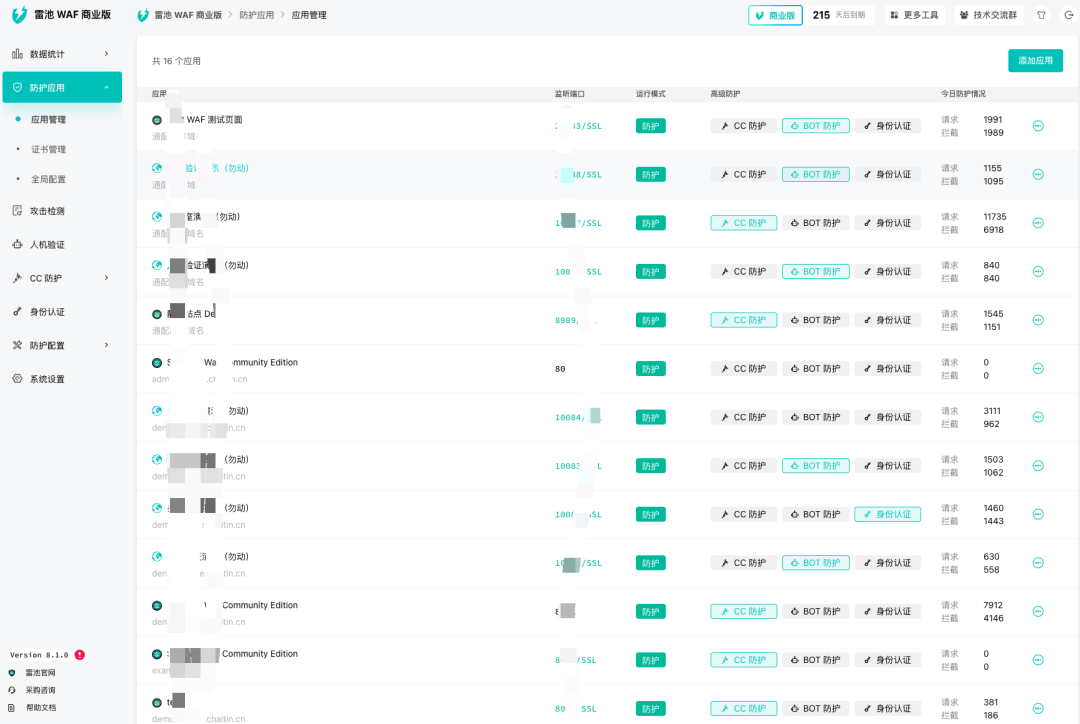Click the 添加应用 add application button
1080x724 pixels.
click(x=1035, y=61)
